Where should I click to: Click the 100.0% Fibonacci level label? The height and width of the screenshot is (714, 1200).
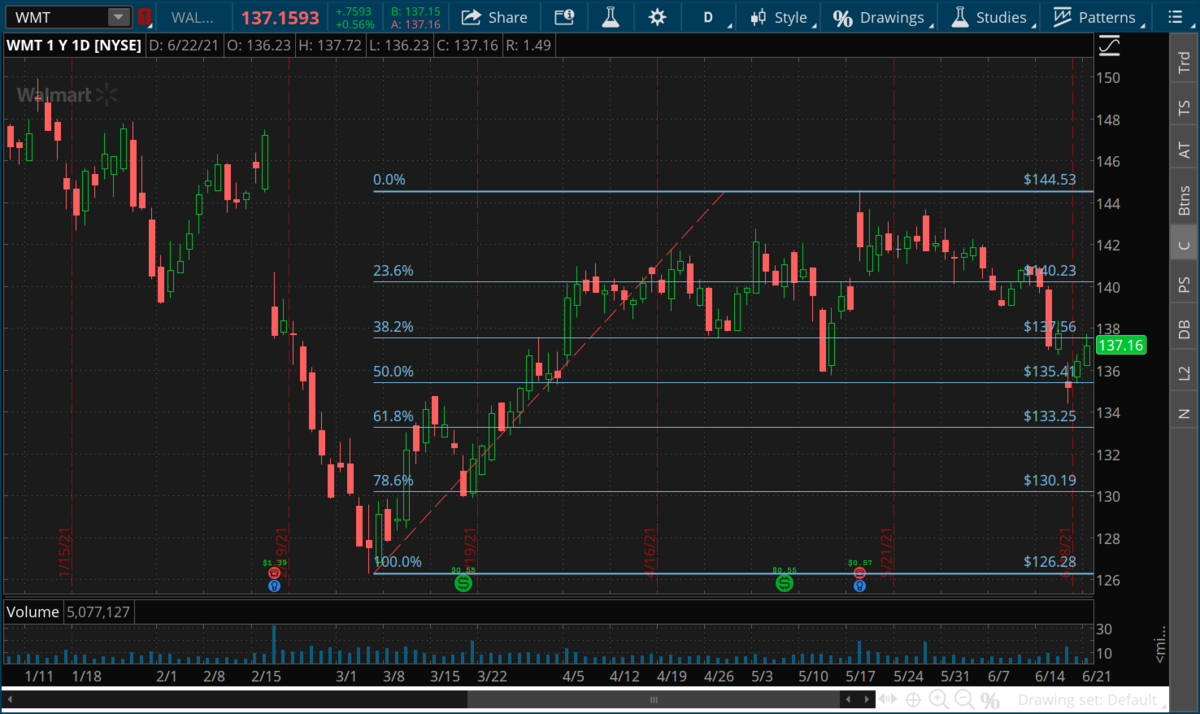coord(398,562)
